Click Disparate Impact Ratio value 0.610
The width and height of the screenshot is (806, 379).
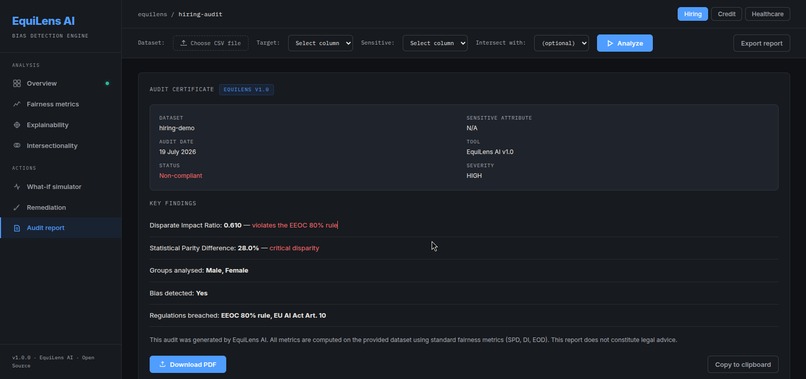(x=232, y=225)
